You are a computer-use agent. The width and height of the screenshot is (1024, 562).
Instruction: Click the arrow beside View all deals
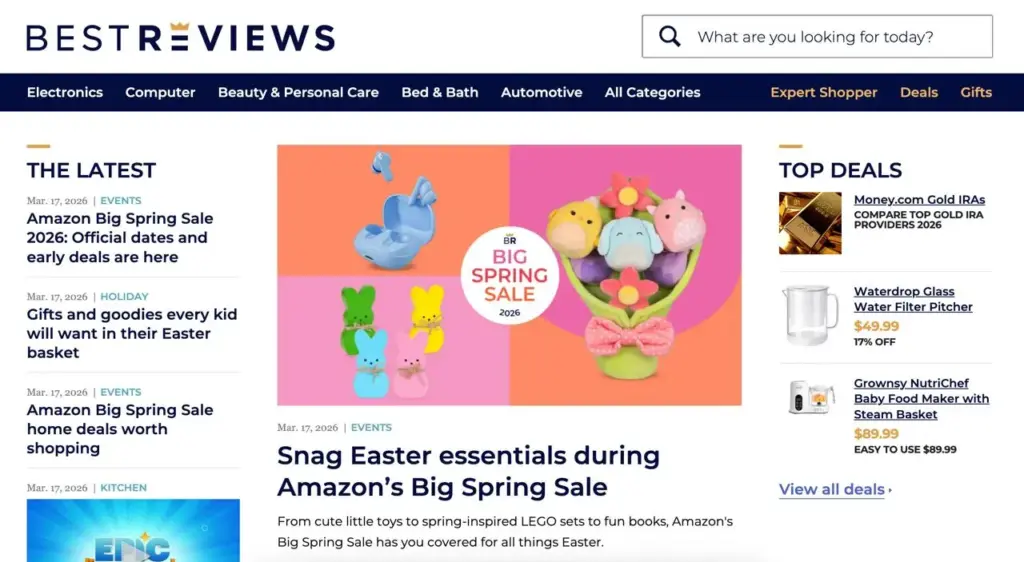pyautogui.click(x=890, y=490)
